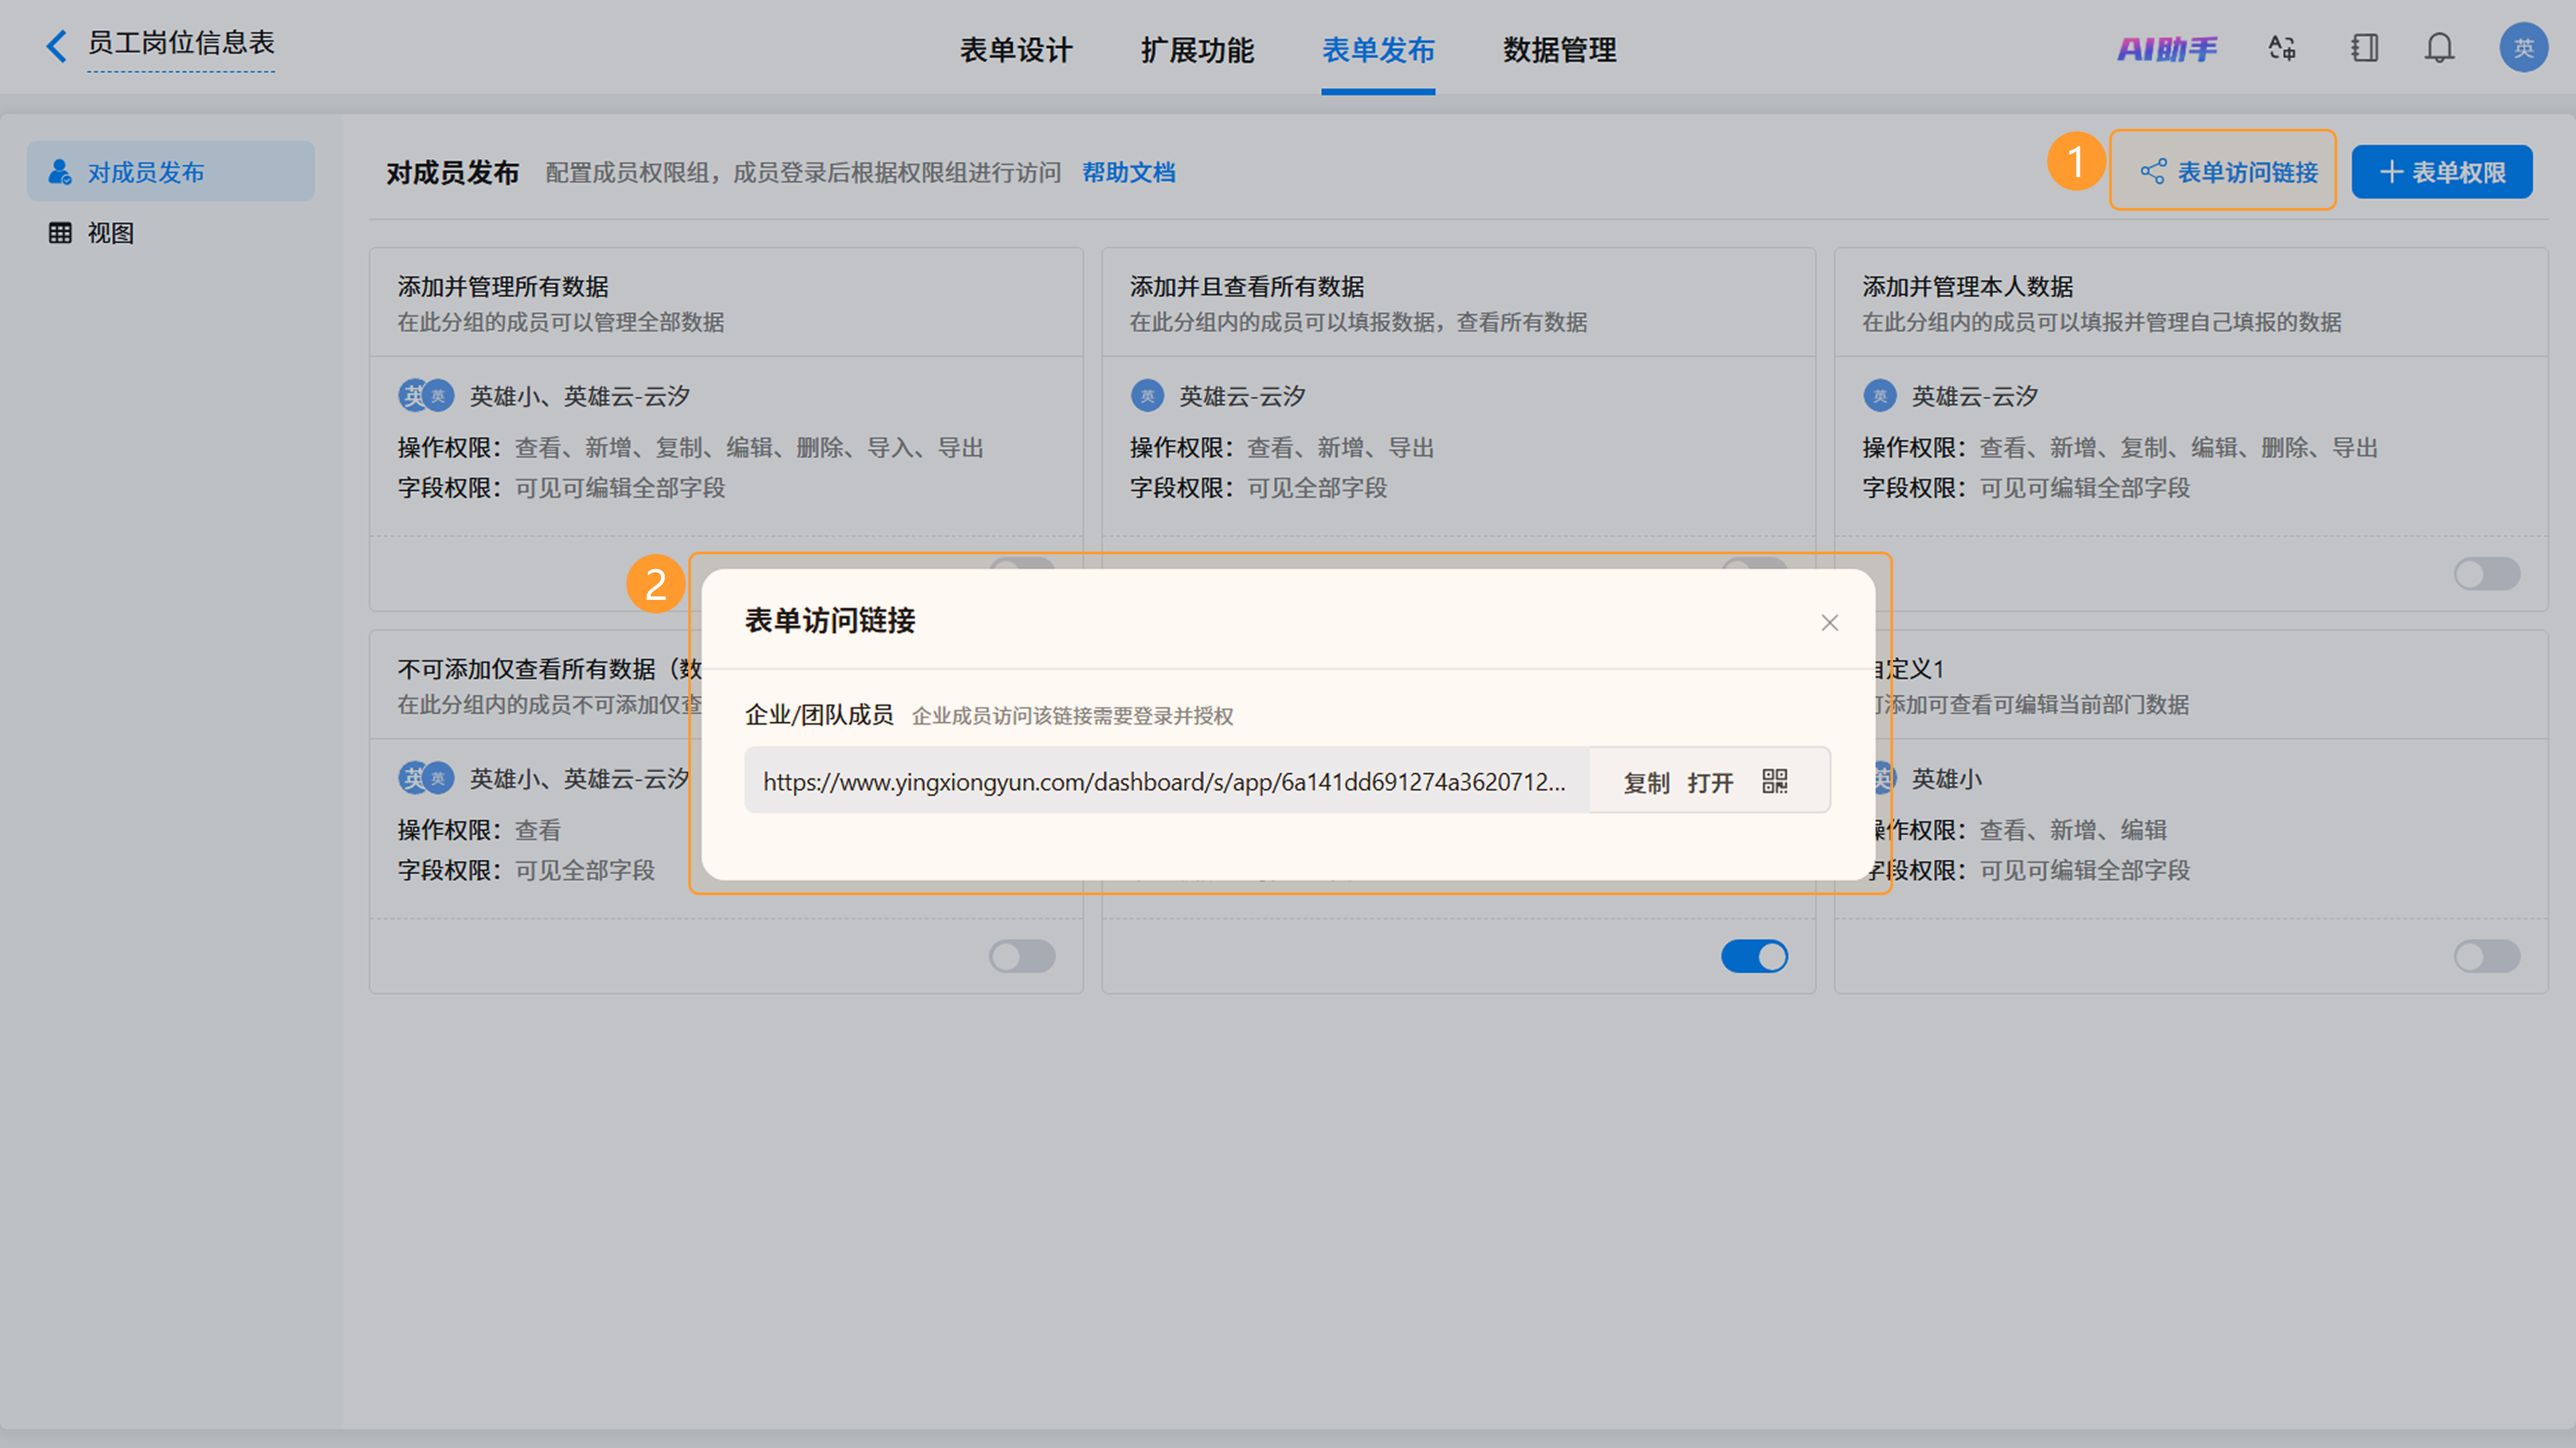Image resolution: width=2576 pixels, height=1448 pixels.
Task: Click the 表单权限 add button
Action: point(2442,172)
